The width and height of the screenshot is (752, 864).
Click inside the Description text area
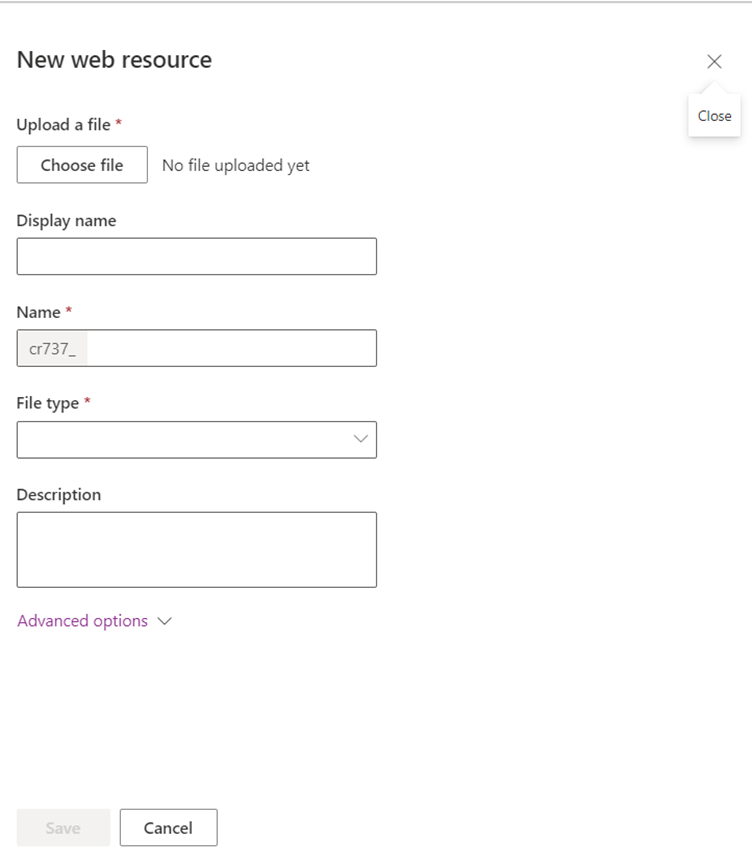coord(196,548)
